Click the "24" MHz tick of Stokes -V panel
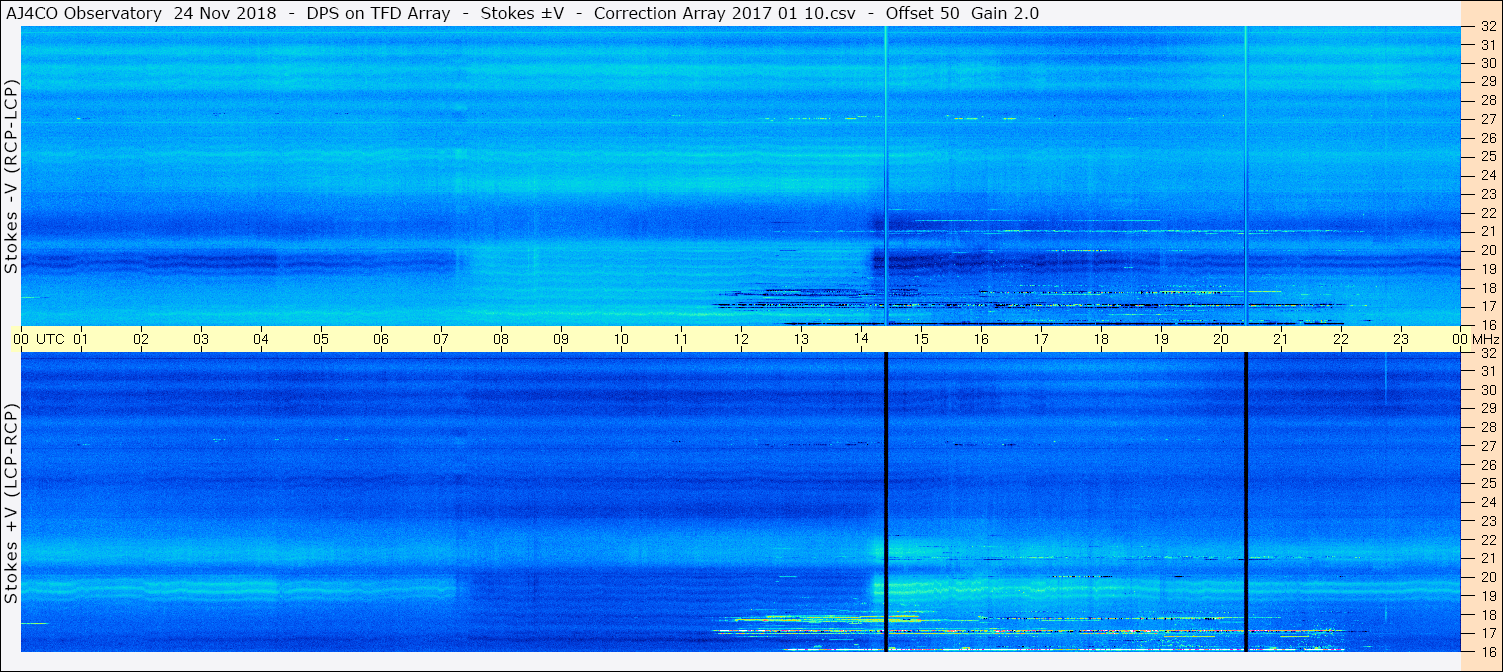The height and width of the screenshot is (672, 1503). click(1487, 175)
